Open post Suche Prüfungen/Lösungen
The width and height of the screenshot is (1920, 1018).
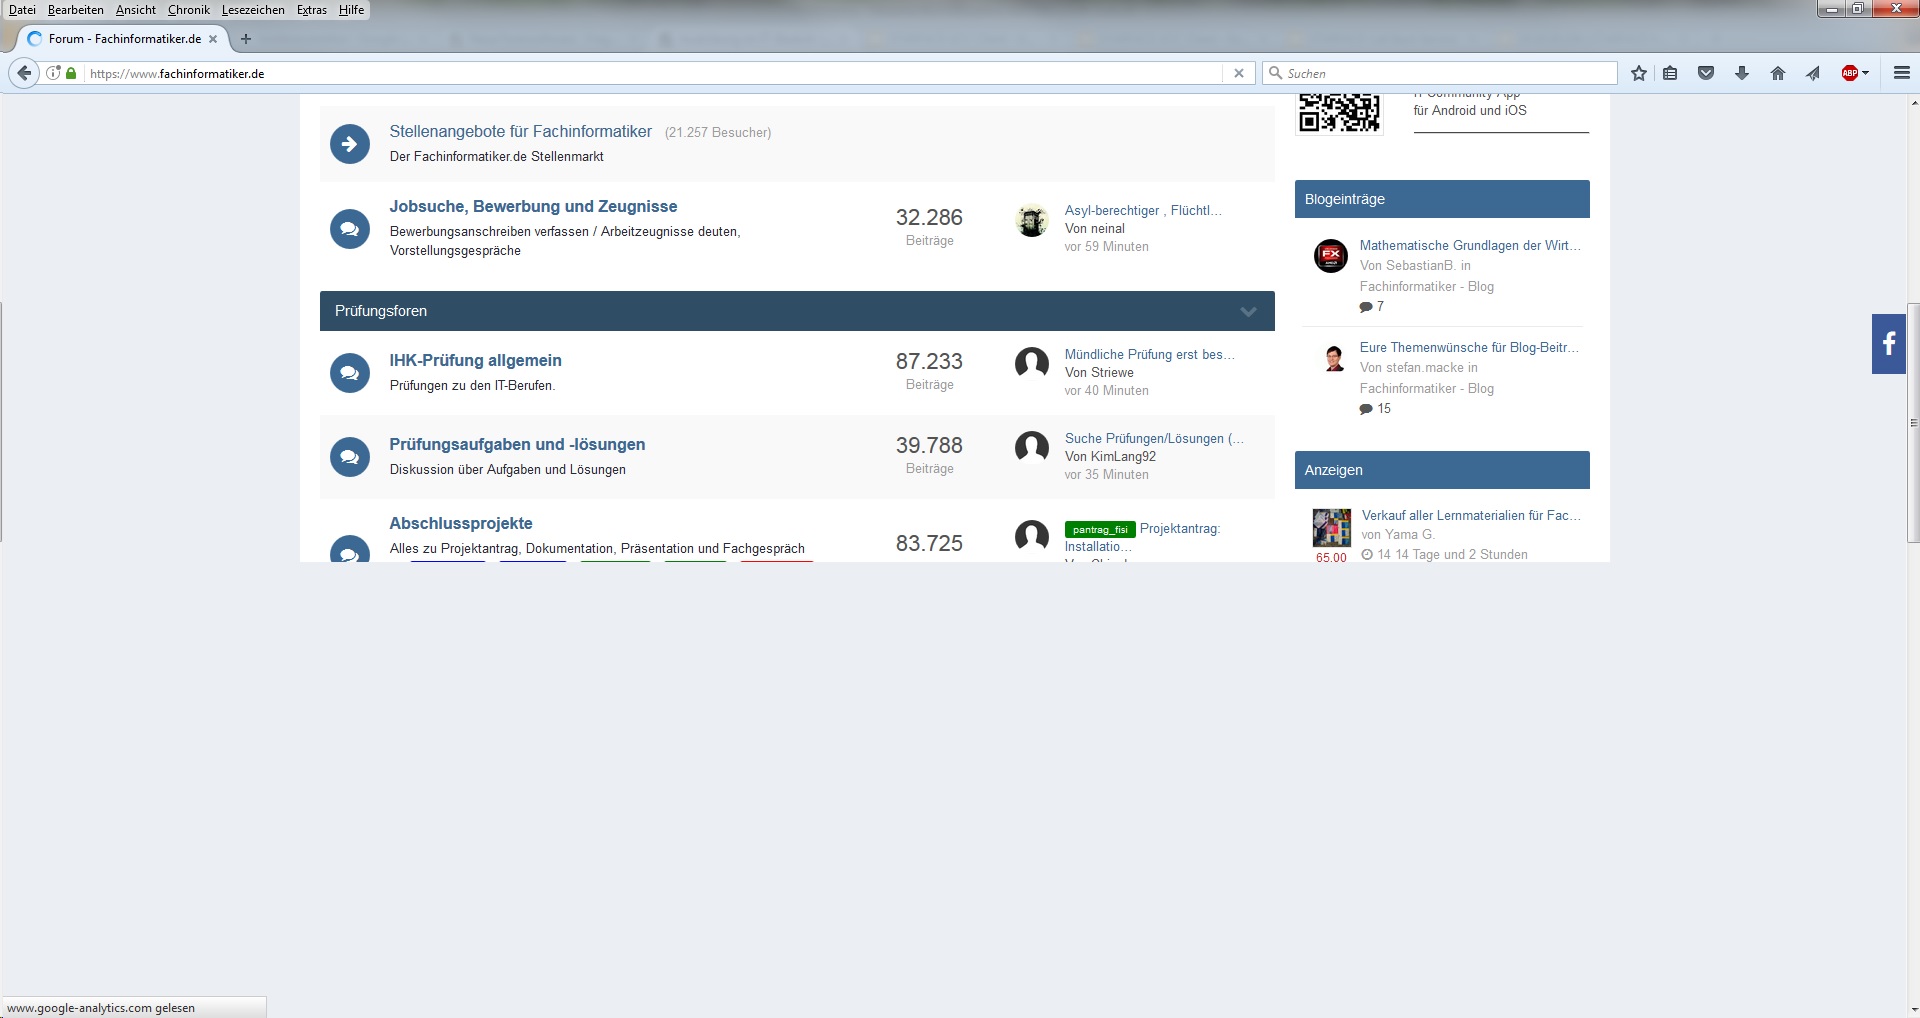pyautogui.click(x=1154, y=439)
